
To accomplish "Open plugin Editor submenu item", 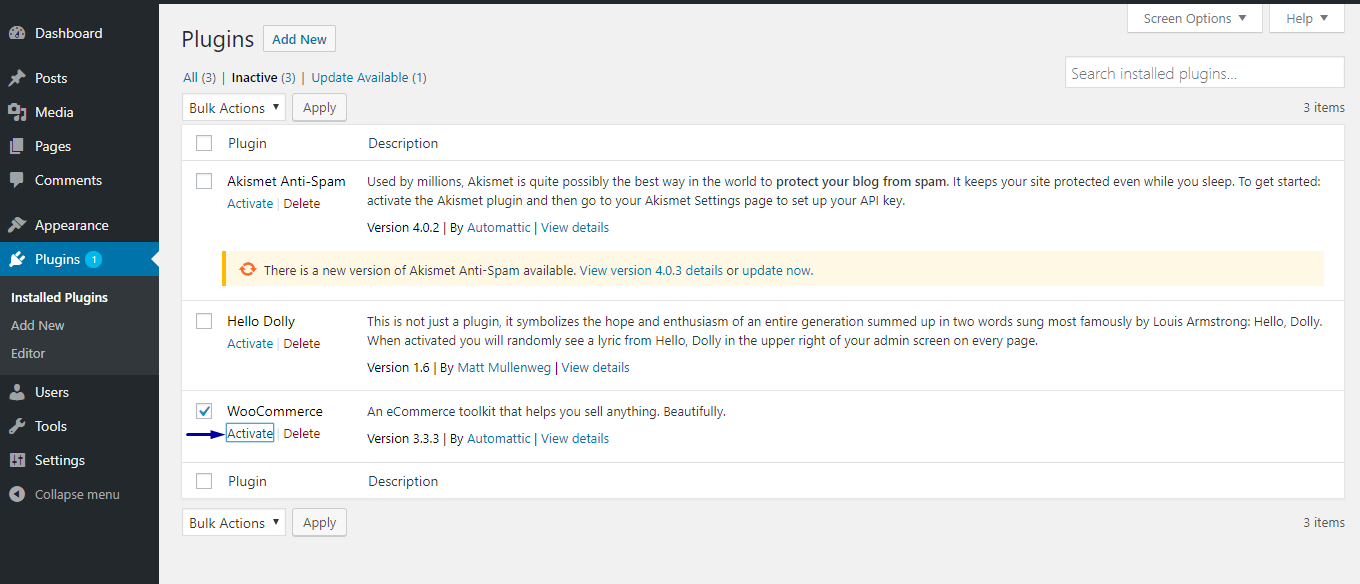I will pos(28,353).
